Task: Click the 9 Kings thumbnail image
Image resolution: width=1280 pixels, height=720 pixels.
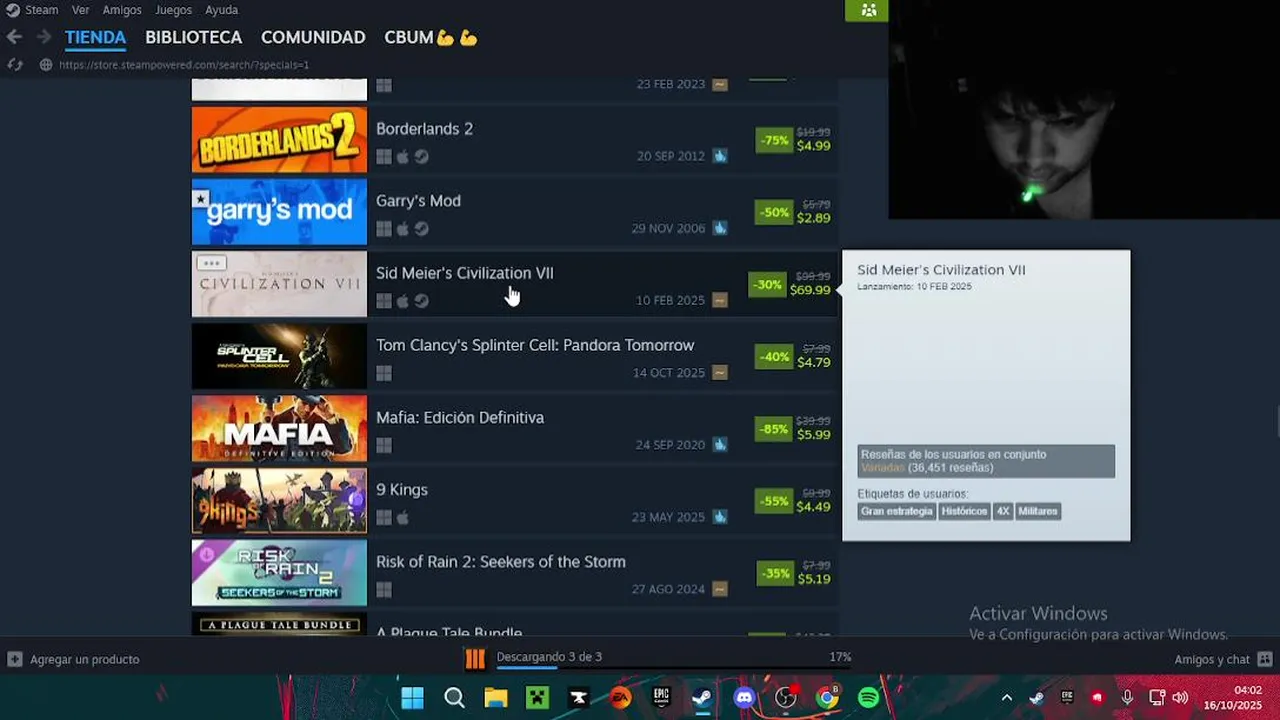Action: coord(279,501)
